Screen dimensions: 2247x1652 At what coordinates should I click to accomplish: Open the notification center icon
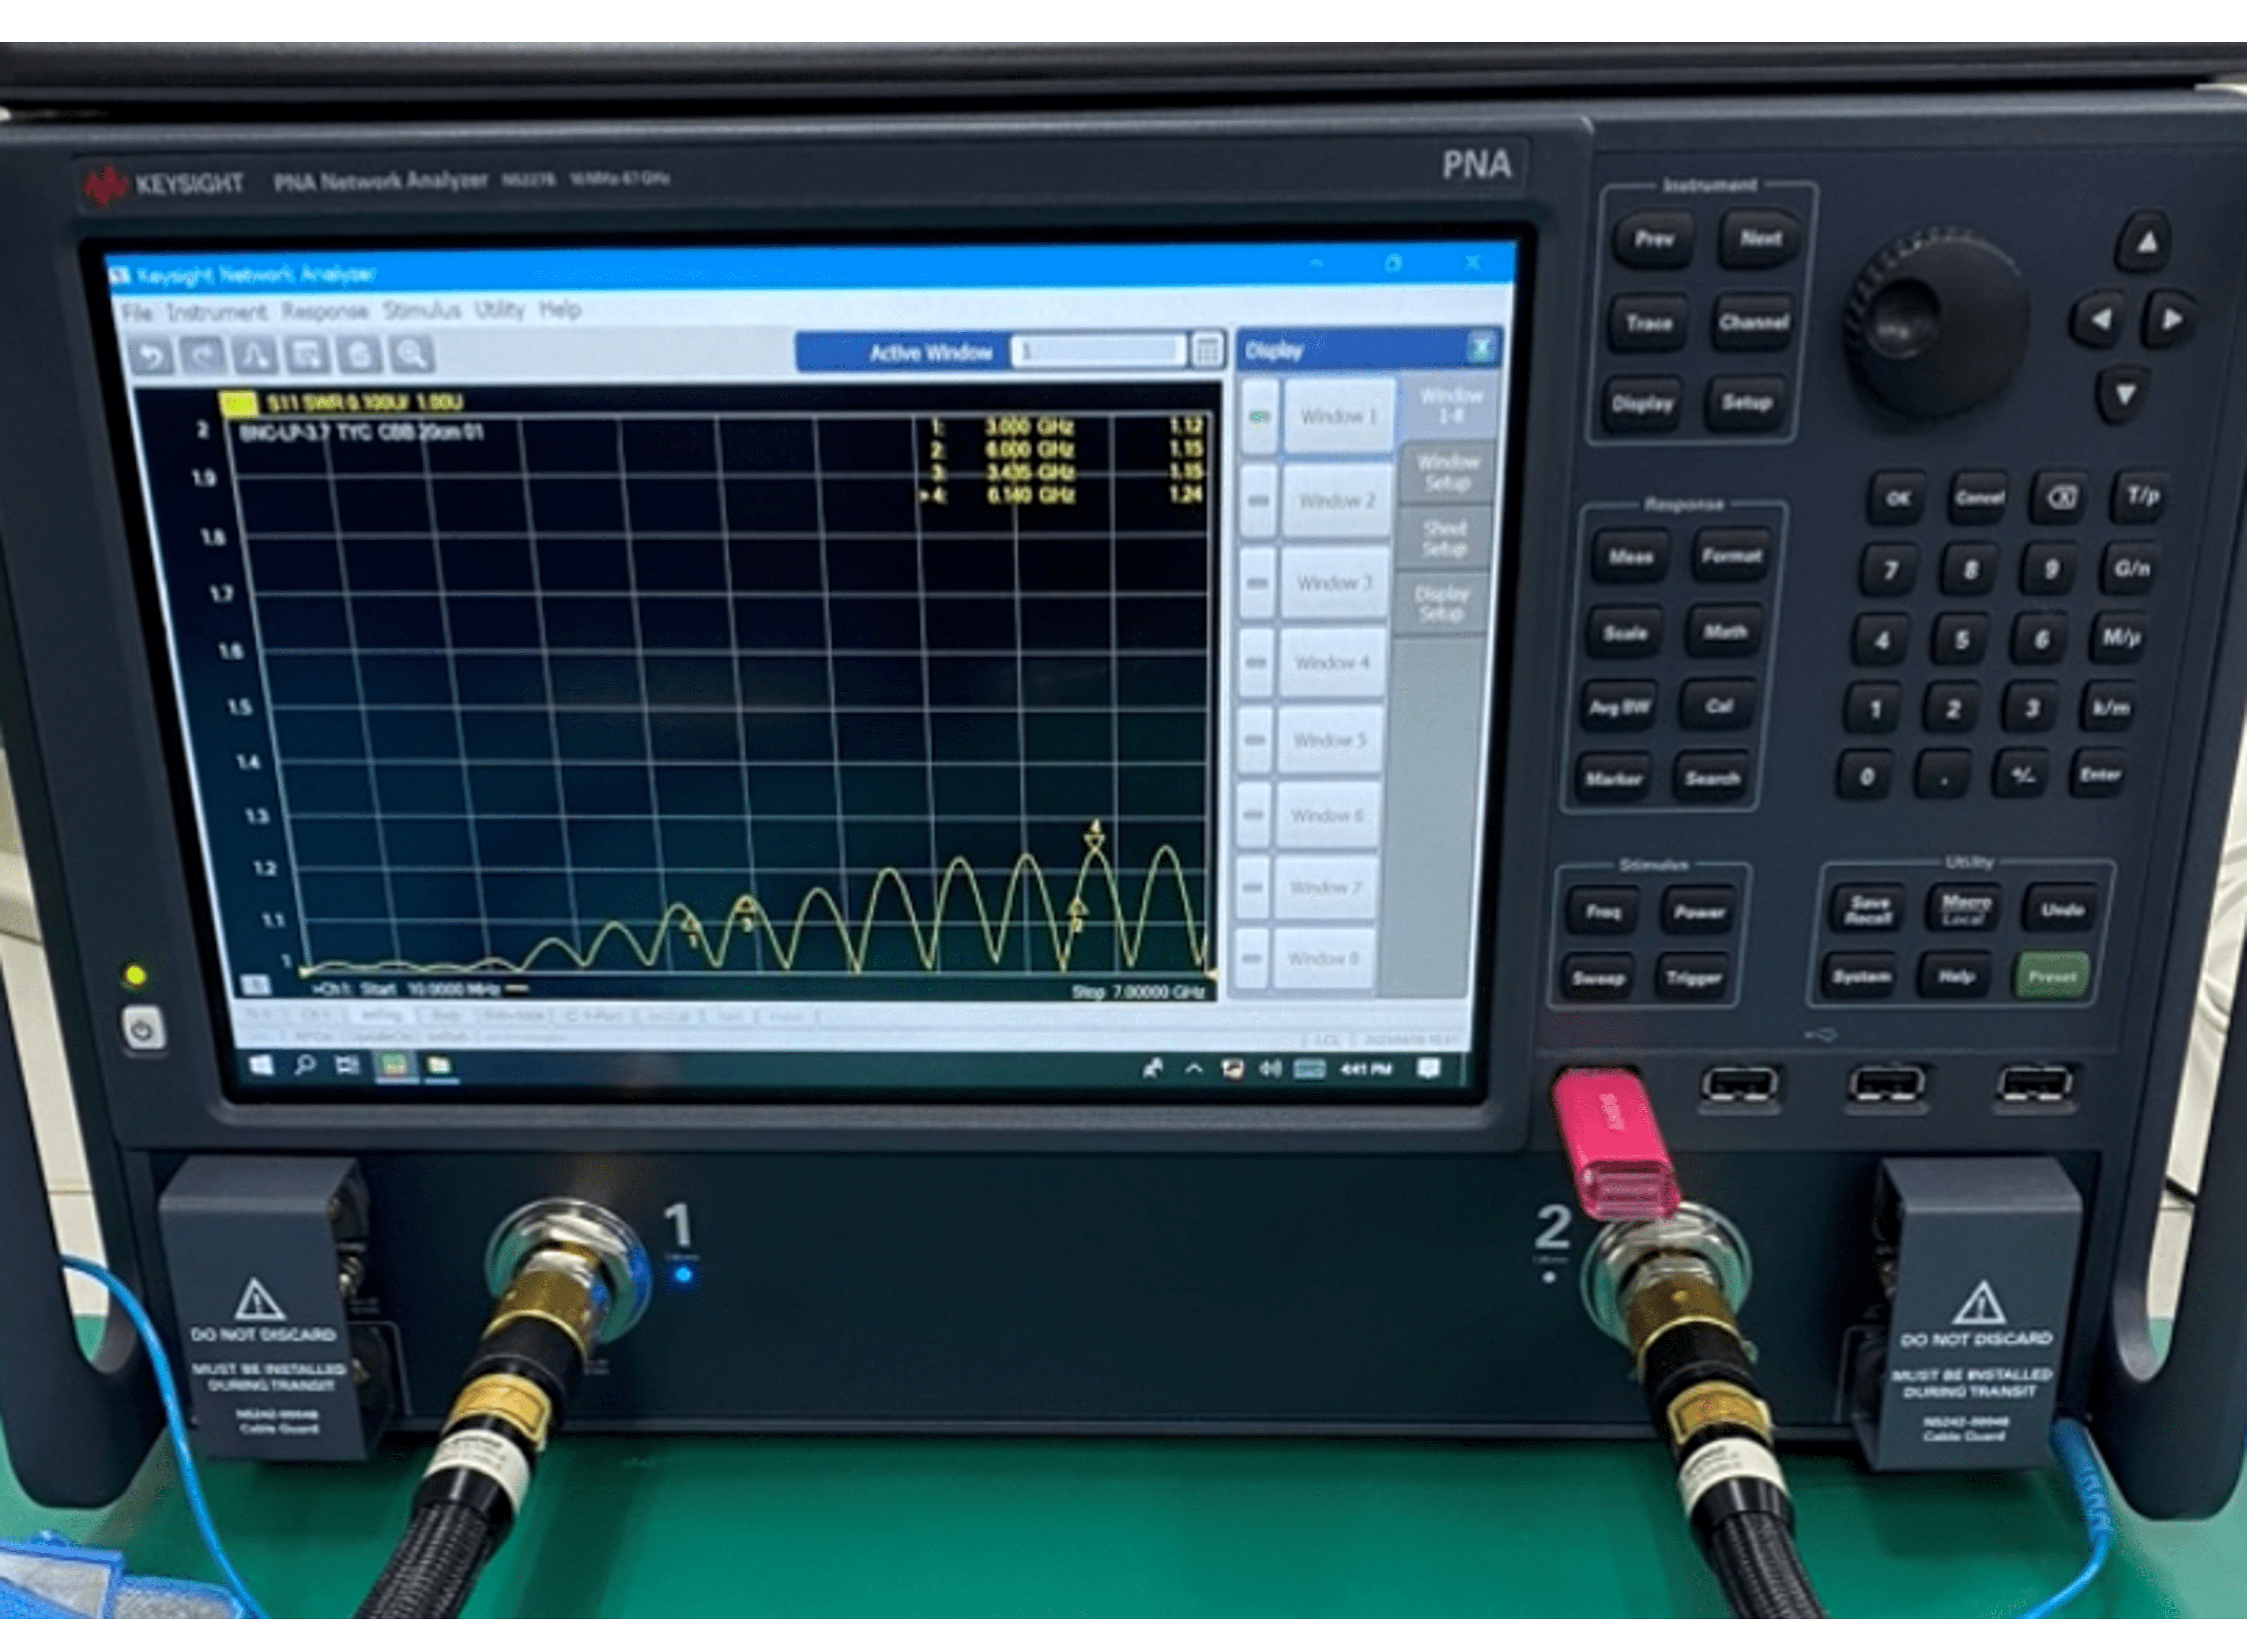pyautogui.click(x=1429, y=1069)
